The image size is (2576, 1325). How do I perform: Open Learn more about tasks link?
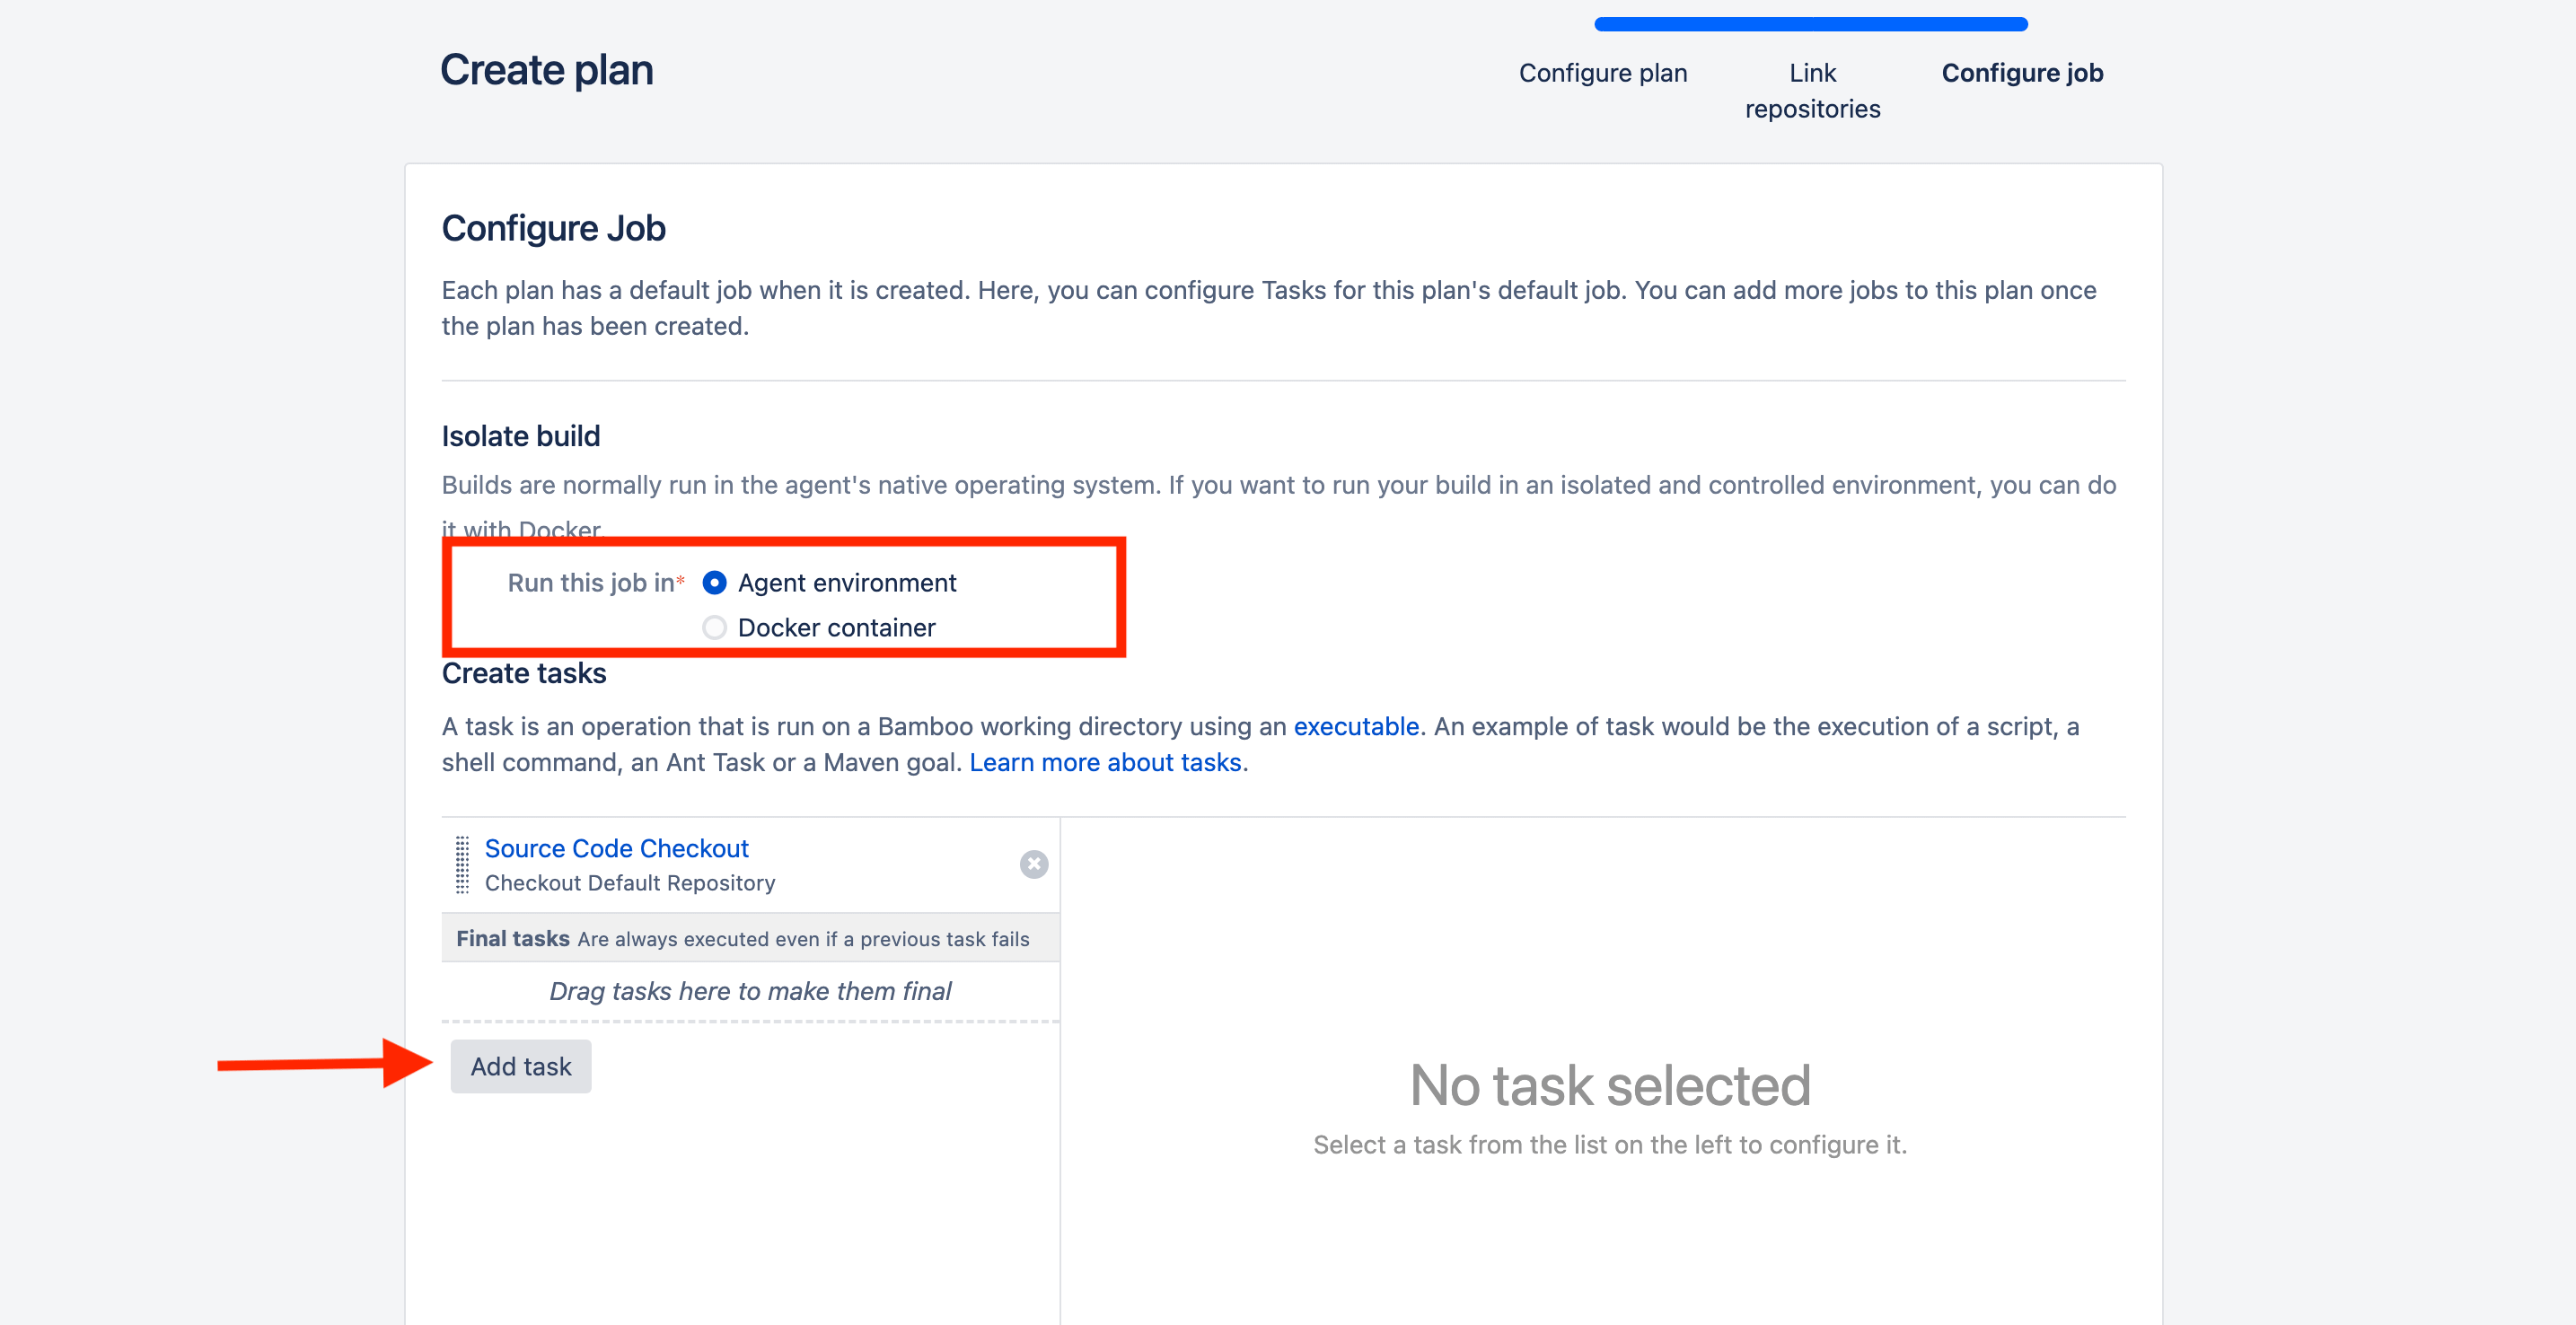1105,762
